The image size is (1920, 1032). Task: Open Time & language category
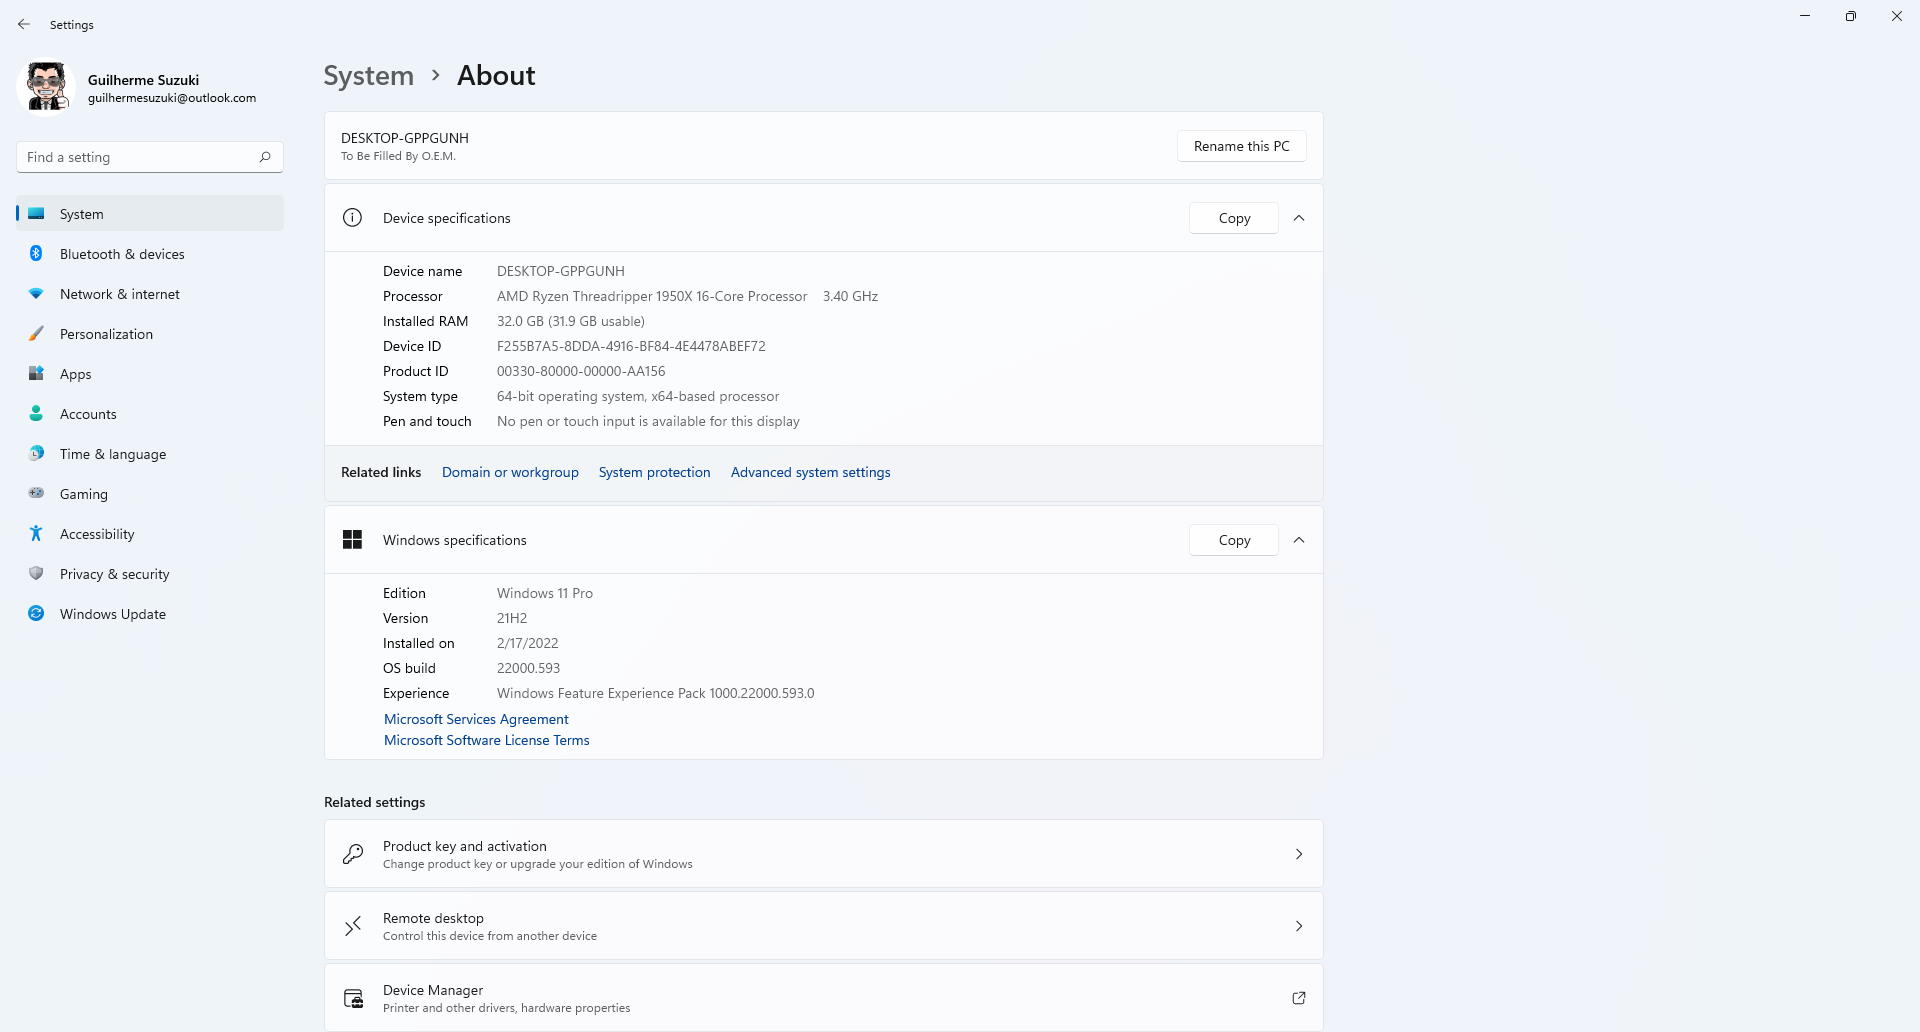(113, 454)
